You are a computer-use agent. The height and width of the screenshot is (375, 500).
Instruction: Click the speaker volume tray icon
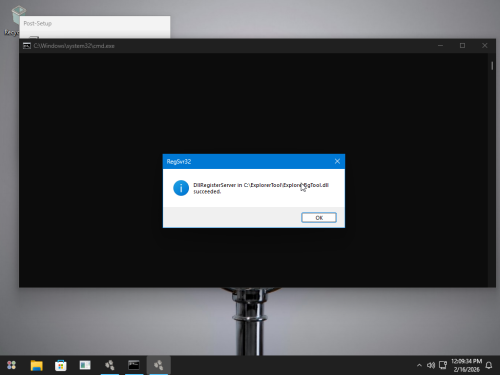tap(431, 365)
